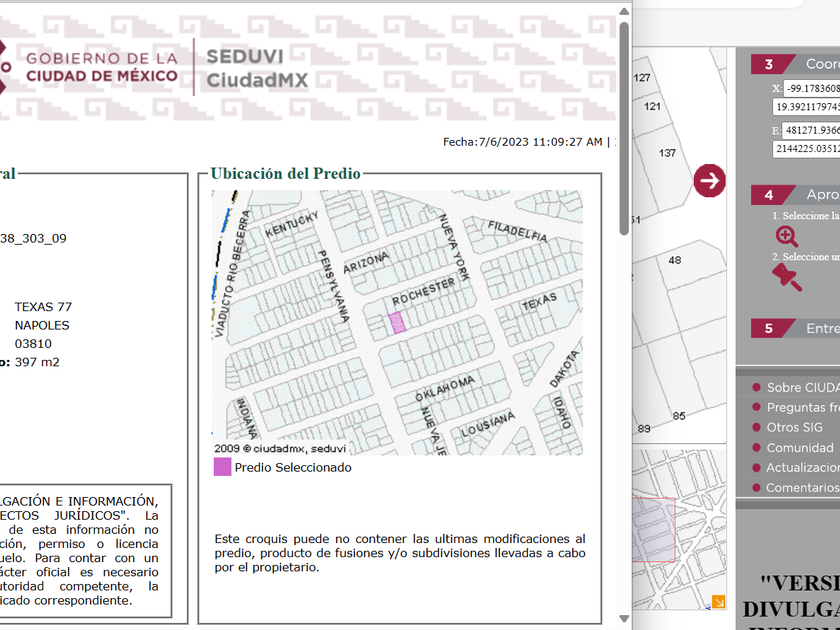The height and width of the screenshot is (630, 840).
Task: Click parcel number 89 on background map
Action: (x=644, y=429)
